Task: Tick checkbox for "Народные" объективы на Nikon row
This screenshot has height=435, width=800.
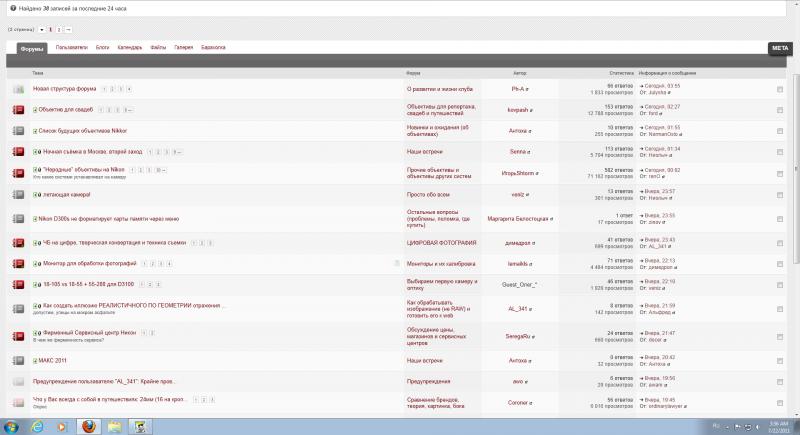Action: (780, 173)
